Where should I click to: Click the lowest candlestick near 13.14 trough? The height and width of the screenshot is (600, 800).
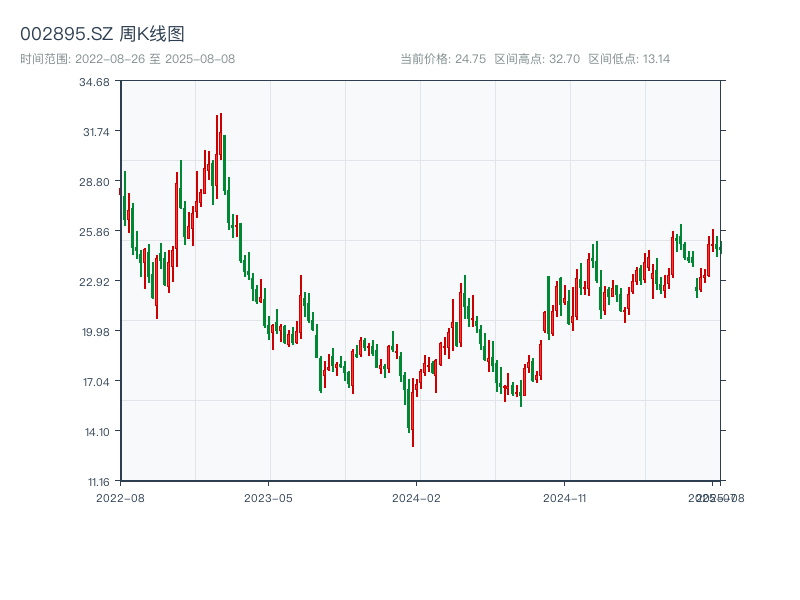[413, 412]
